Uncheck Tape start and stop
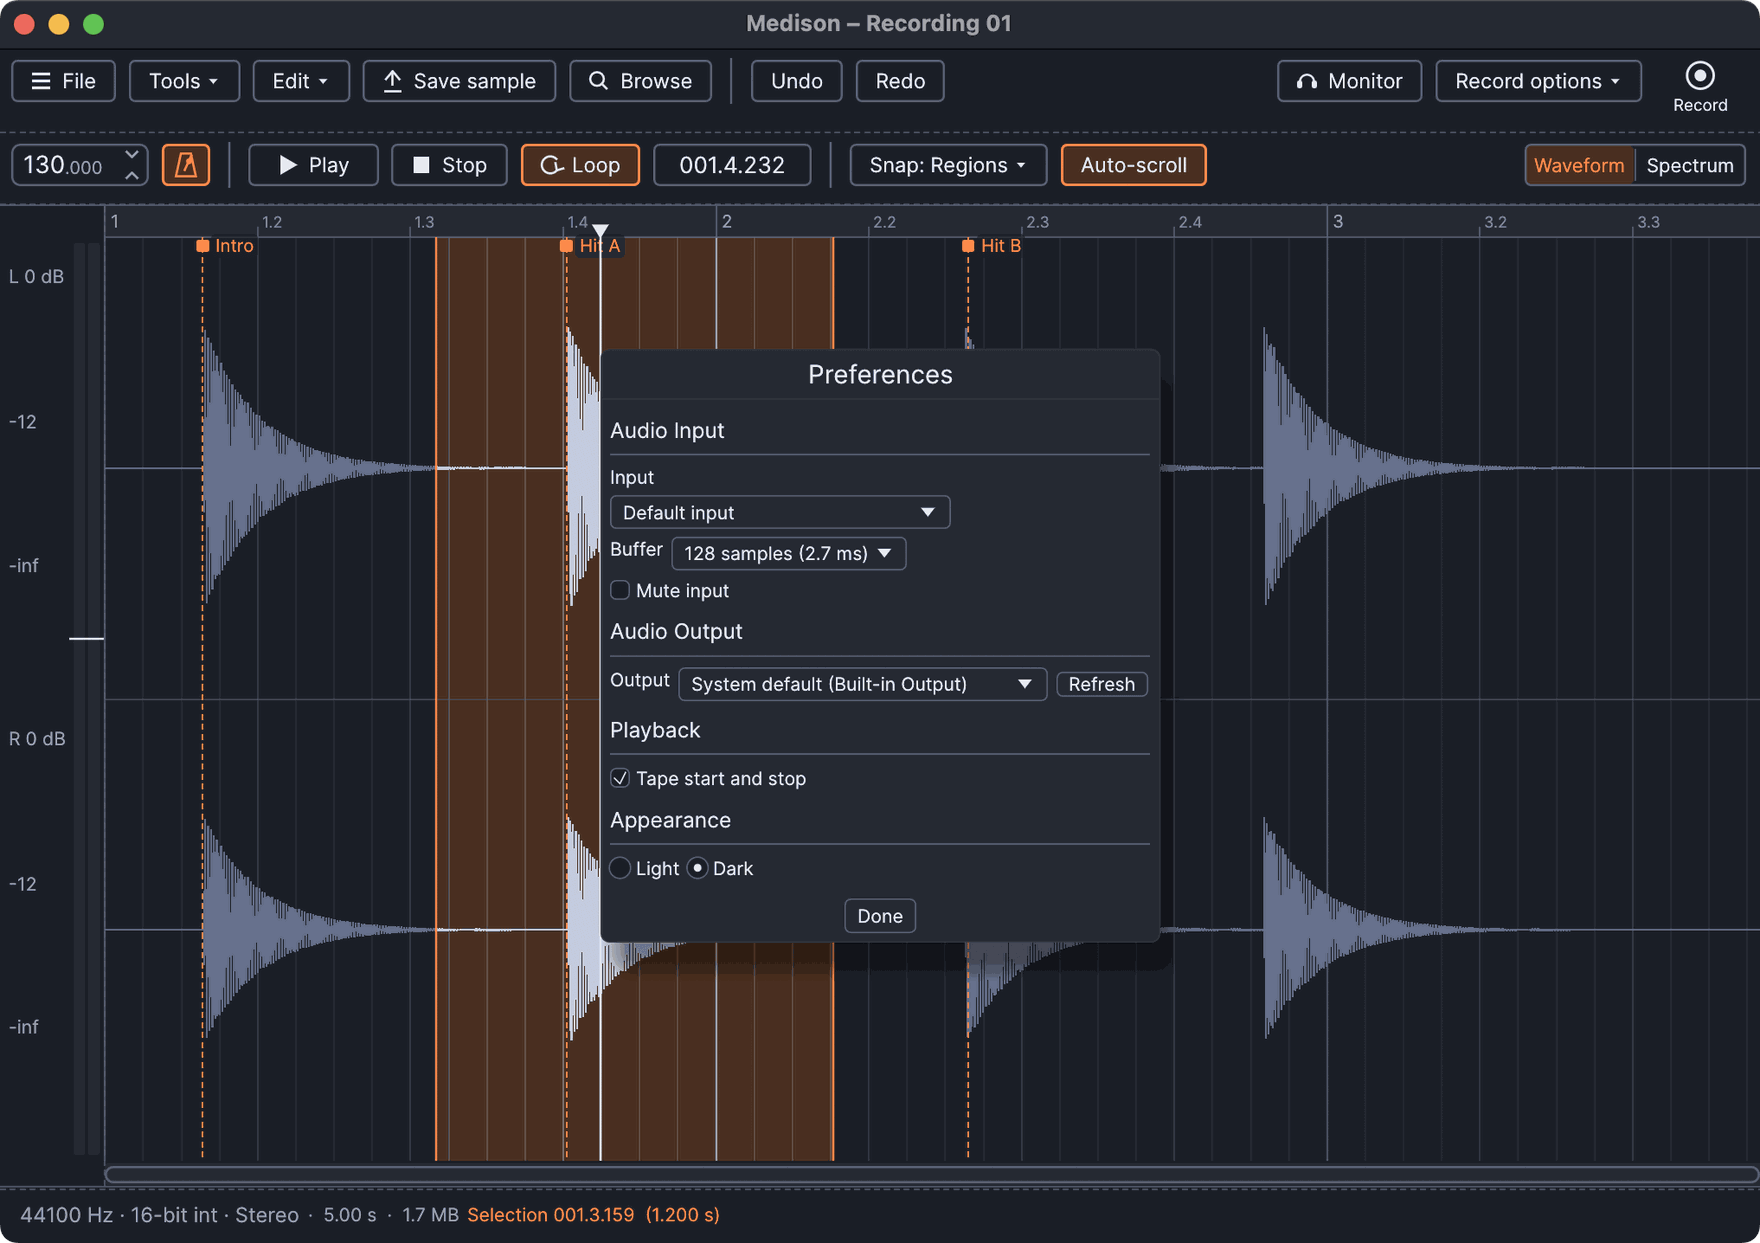This screenshot has height=1243, width=1760. [x=620, y=778]
